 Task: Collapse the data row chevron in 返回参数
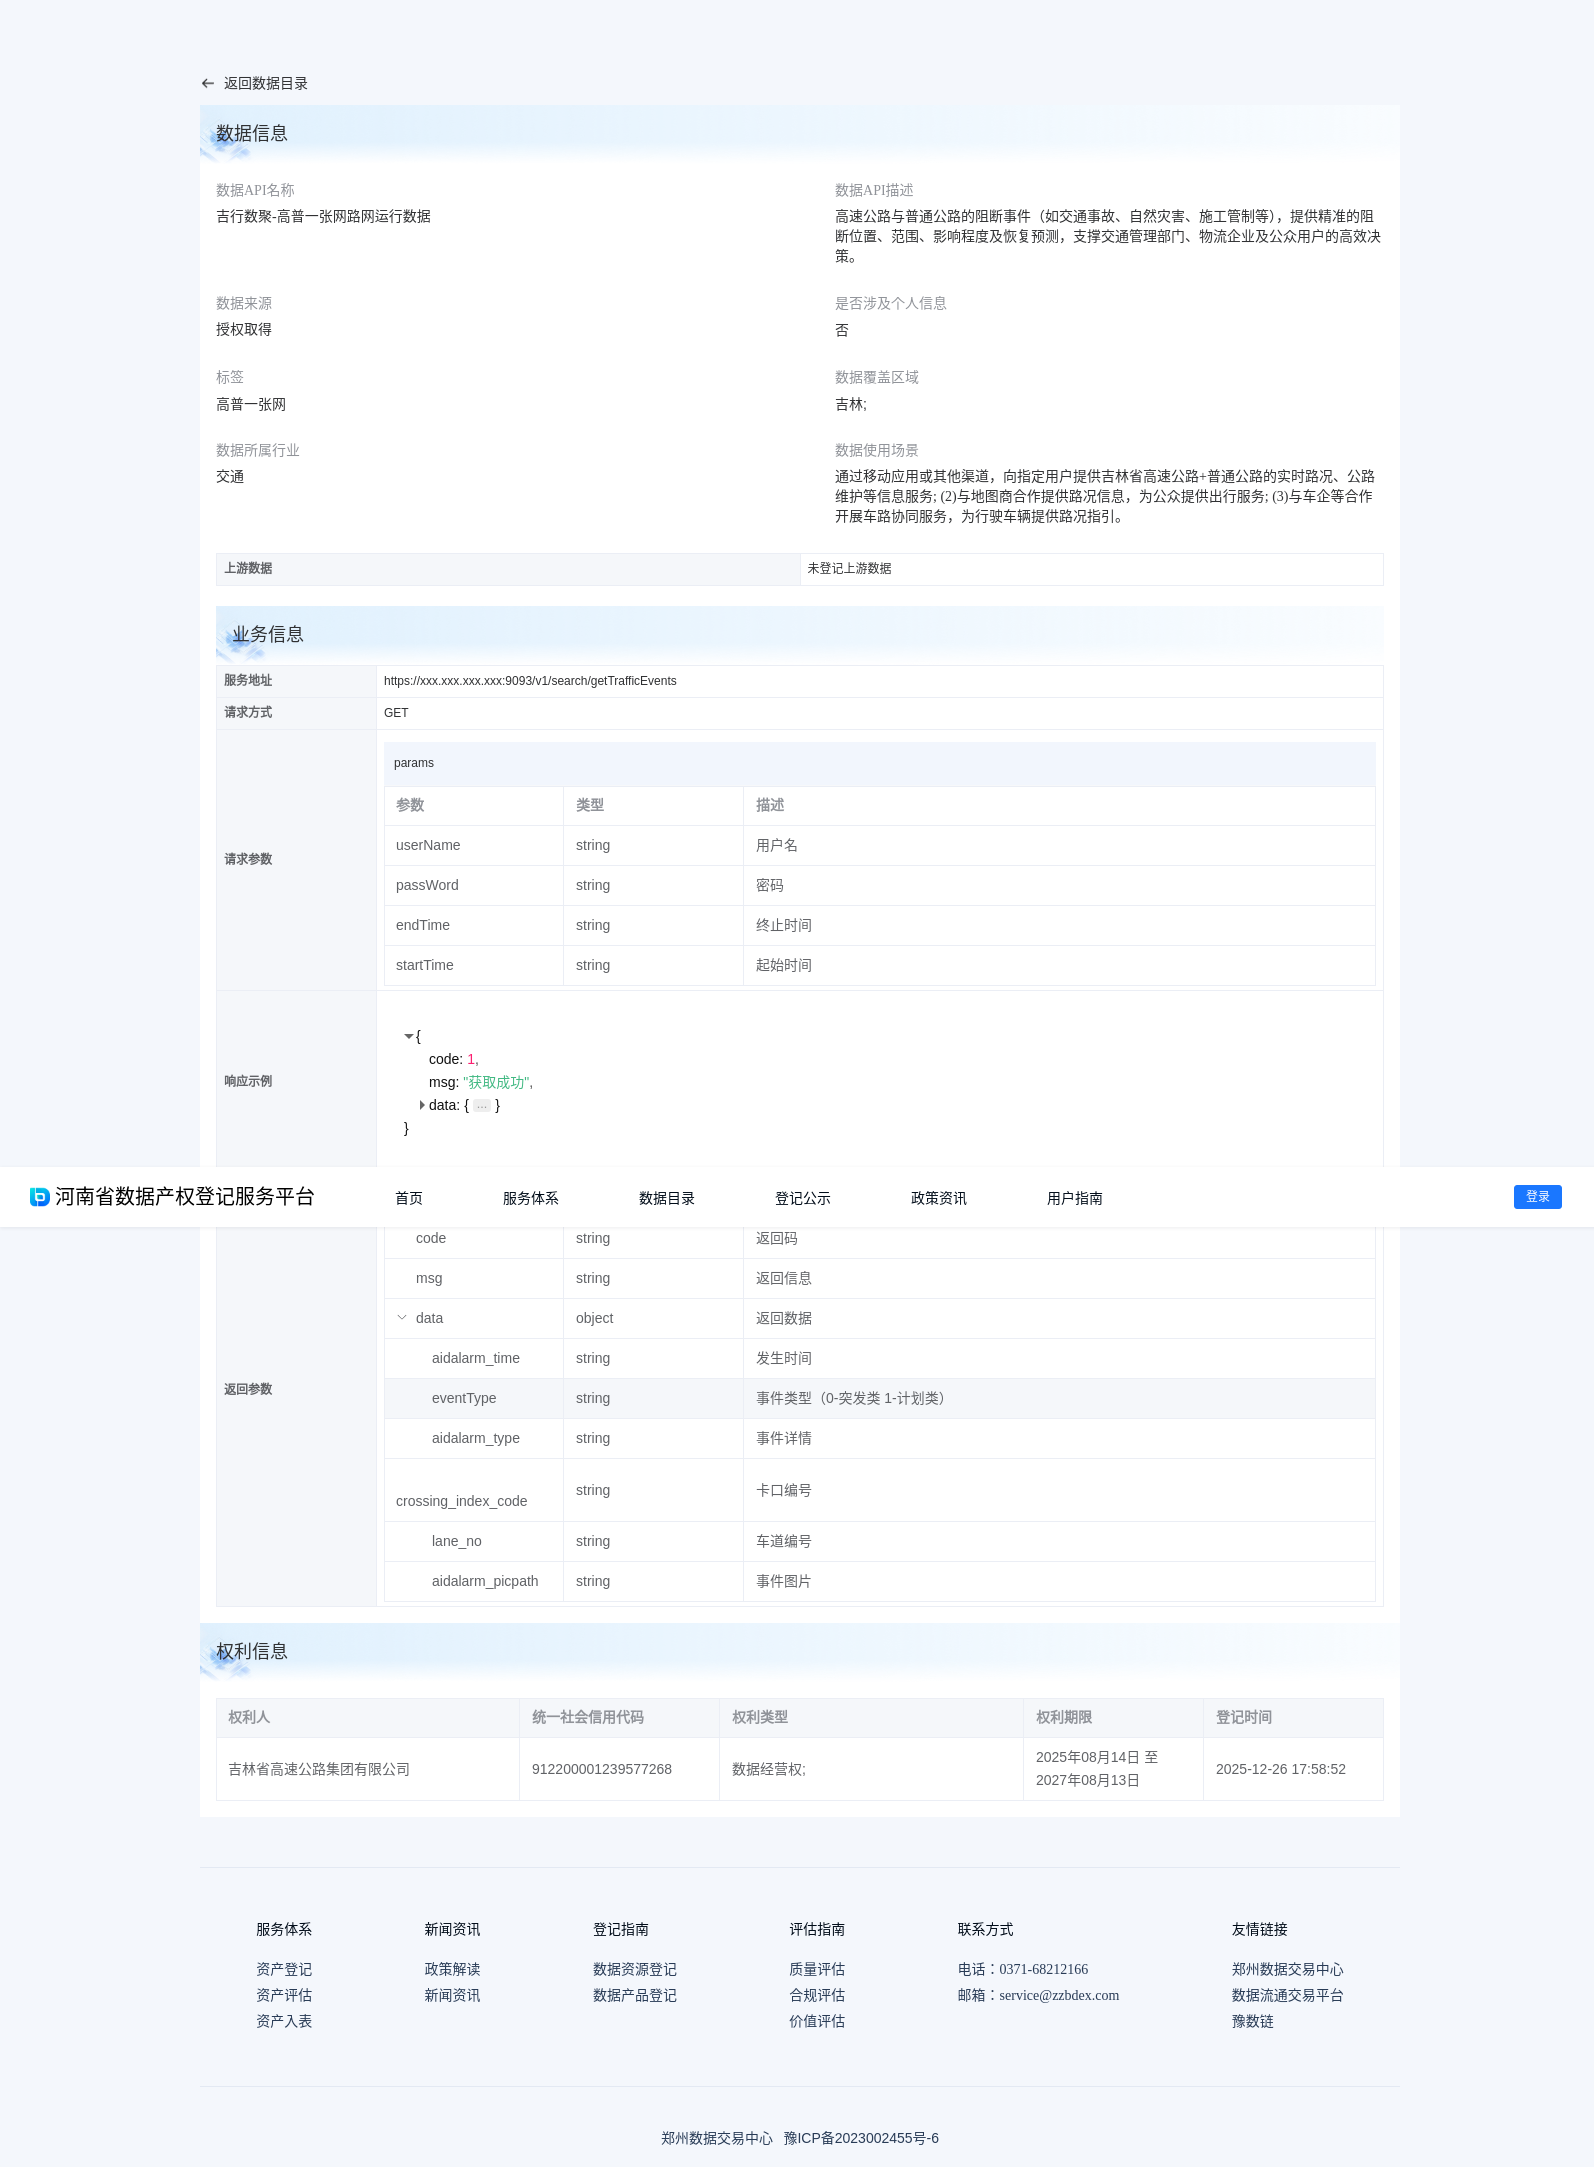[x=402, y=1318]
